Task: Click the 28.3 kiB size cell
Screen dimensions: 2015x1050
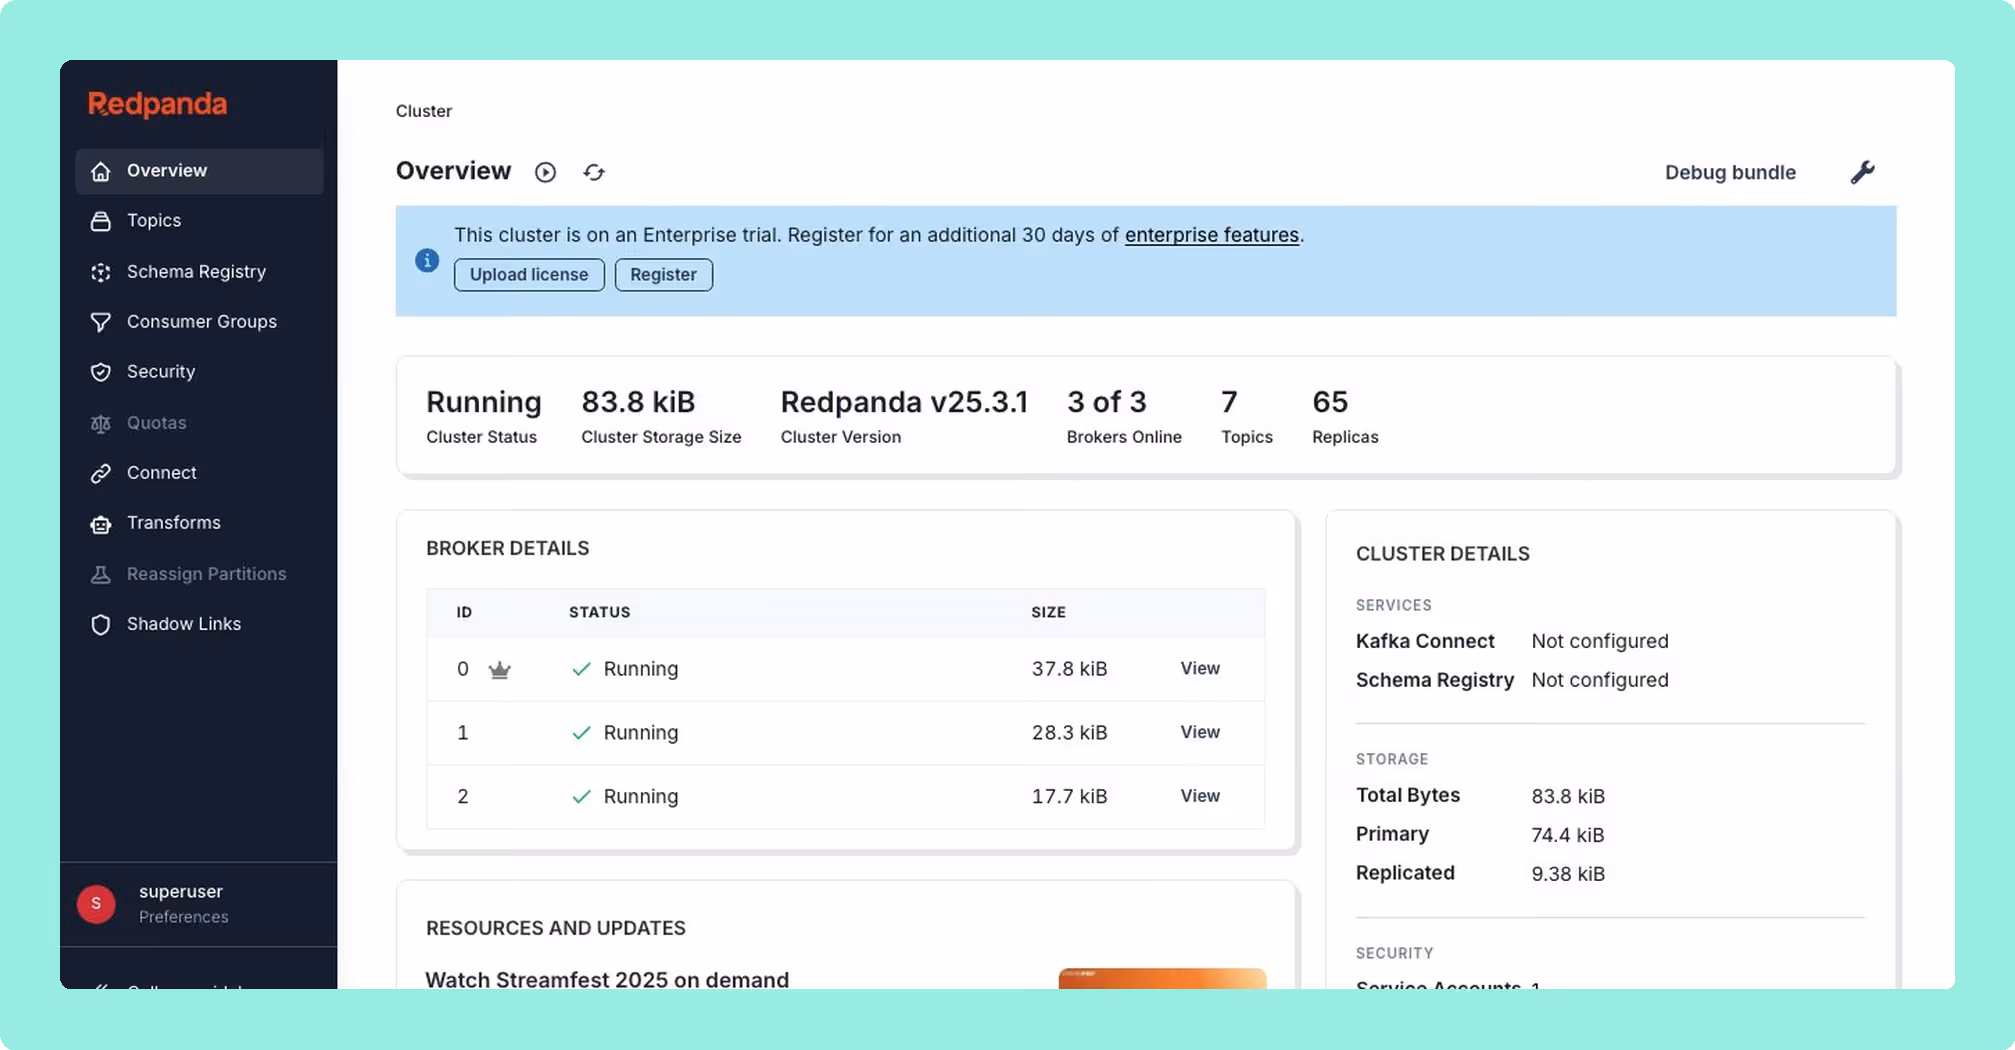Action: (x=1069, y=733)
